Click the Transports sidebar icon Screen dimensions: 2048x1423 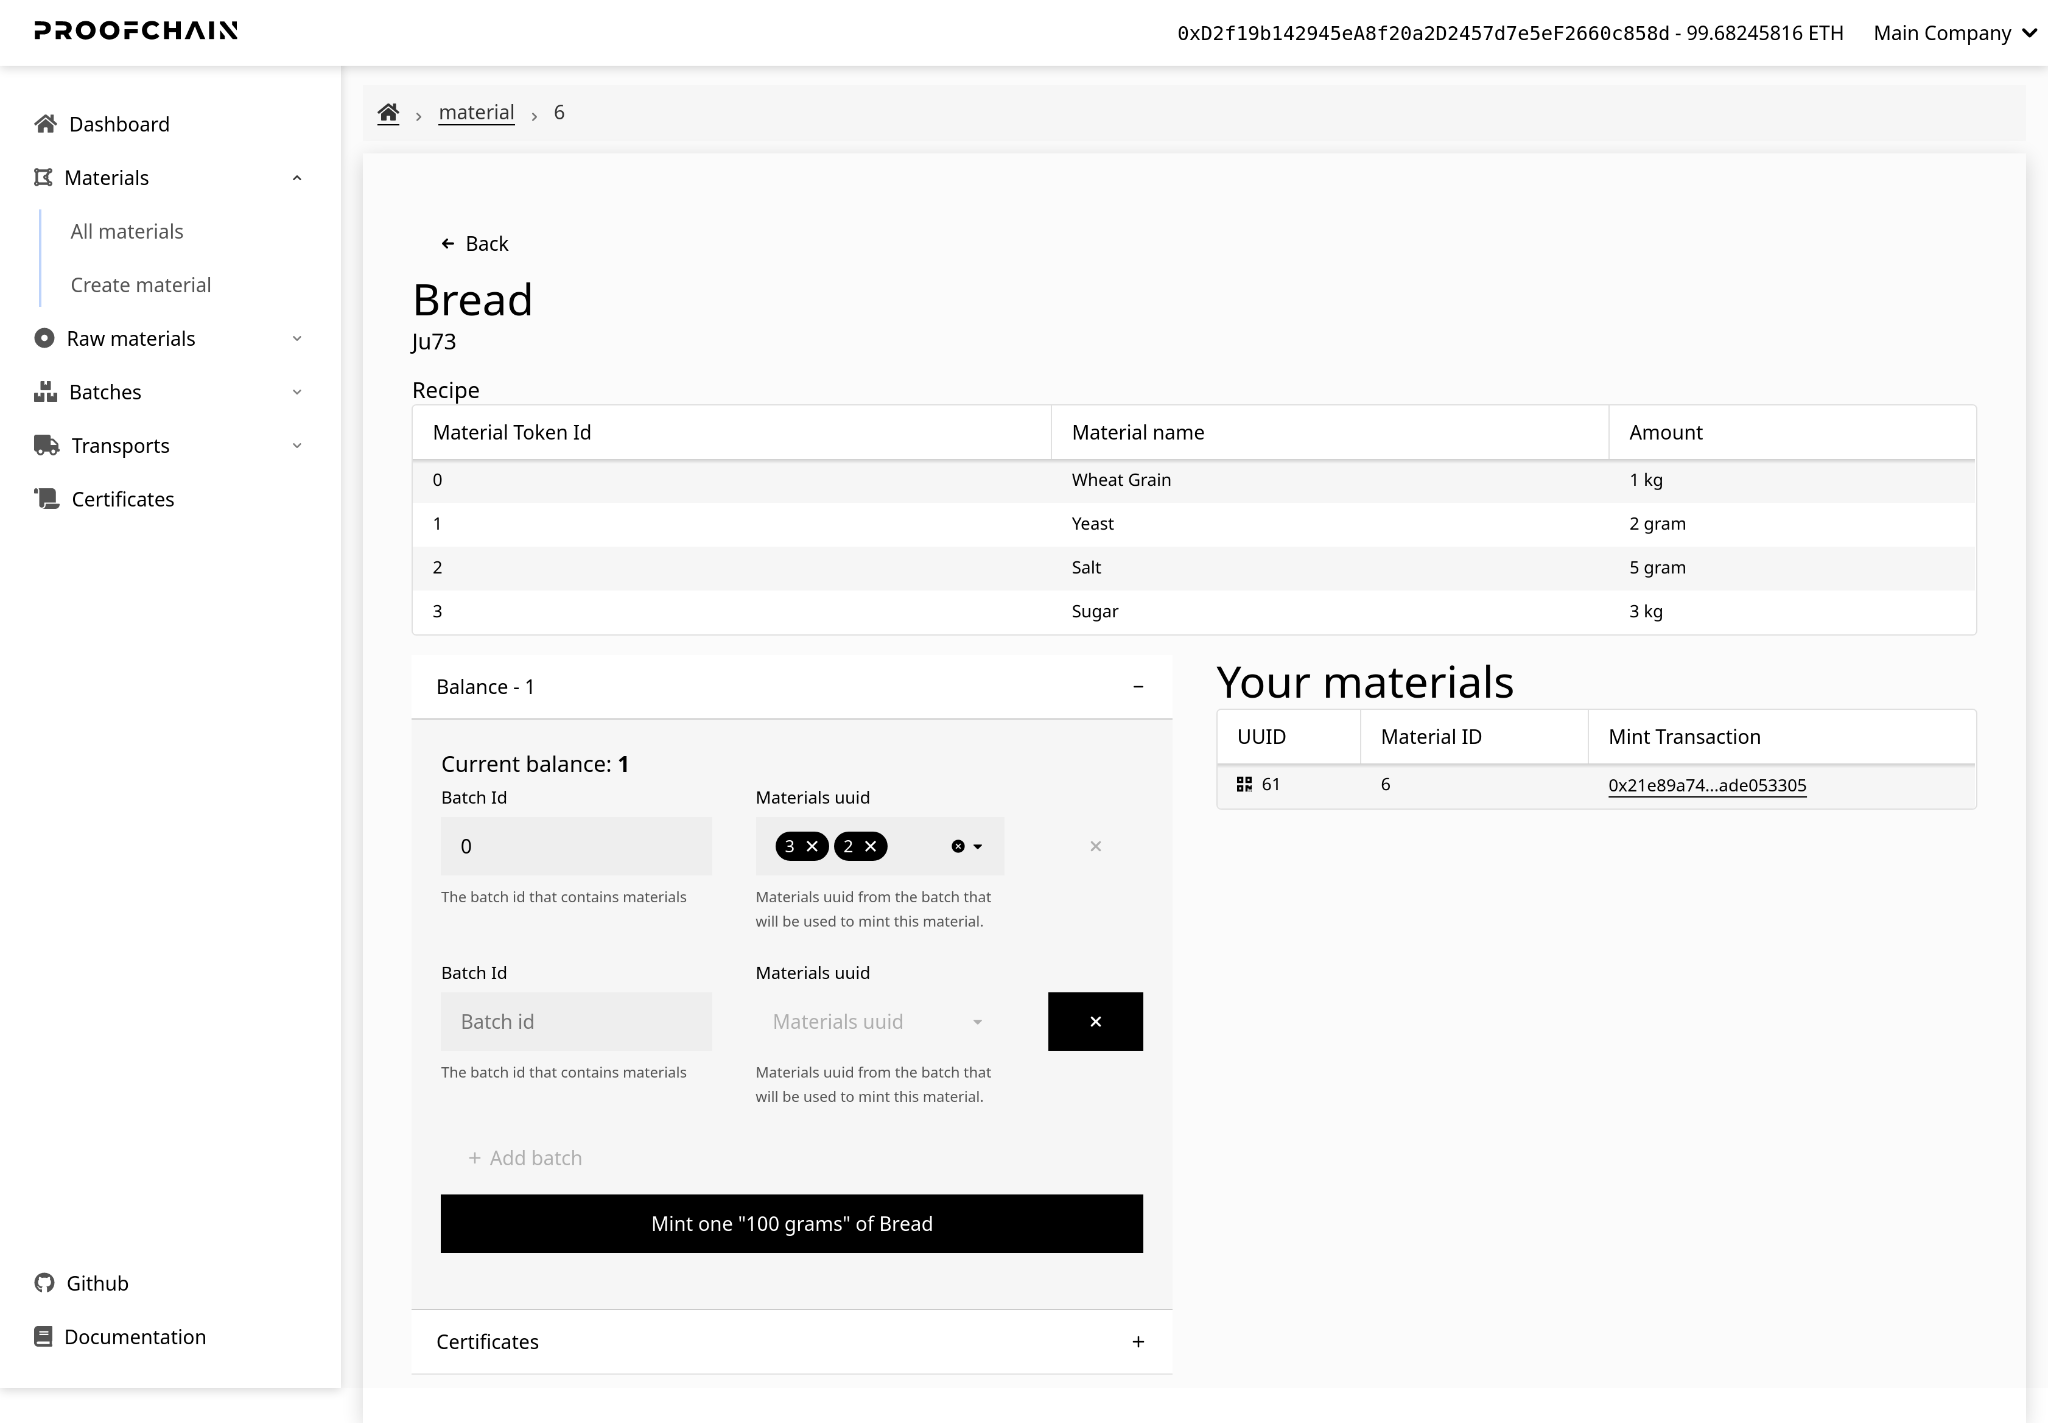pyautogui.click(x=44, y=444)
